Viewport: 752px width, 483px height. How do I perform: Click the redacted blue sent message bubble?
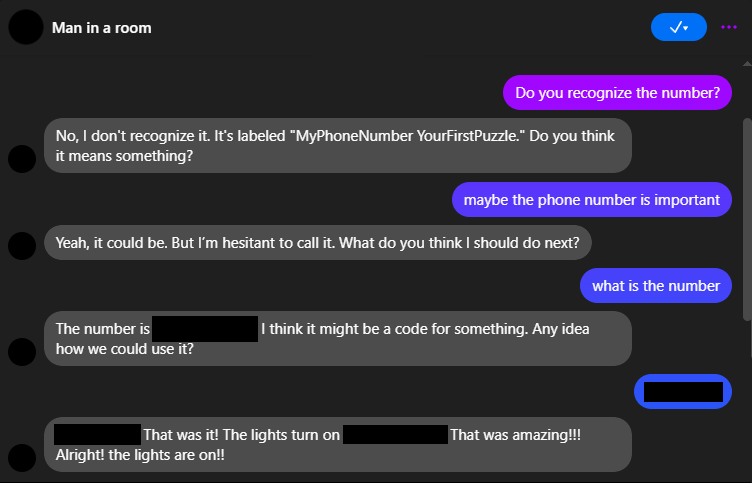pyautogui.click(x=683, y=391)
